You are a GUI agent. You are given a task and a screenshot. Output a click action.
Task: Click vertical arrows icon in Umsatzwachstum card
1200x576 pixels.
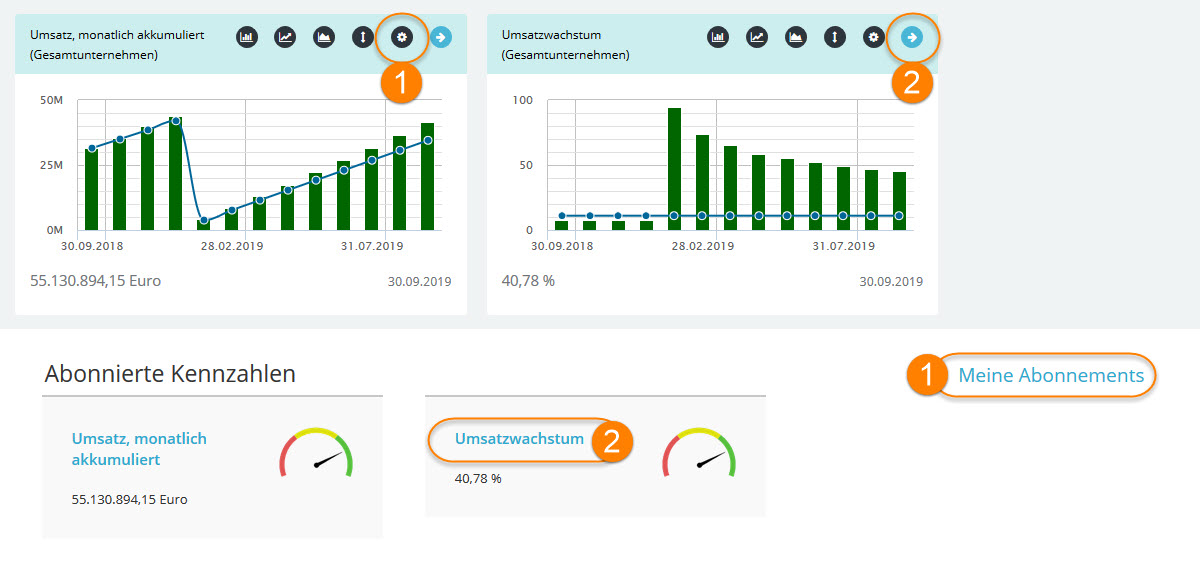[834, 38]
